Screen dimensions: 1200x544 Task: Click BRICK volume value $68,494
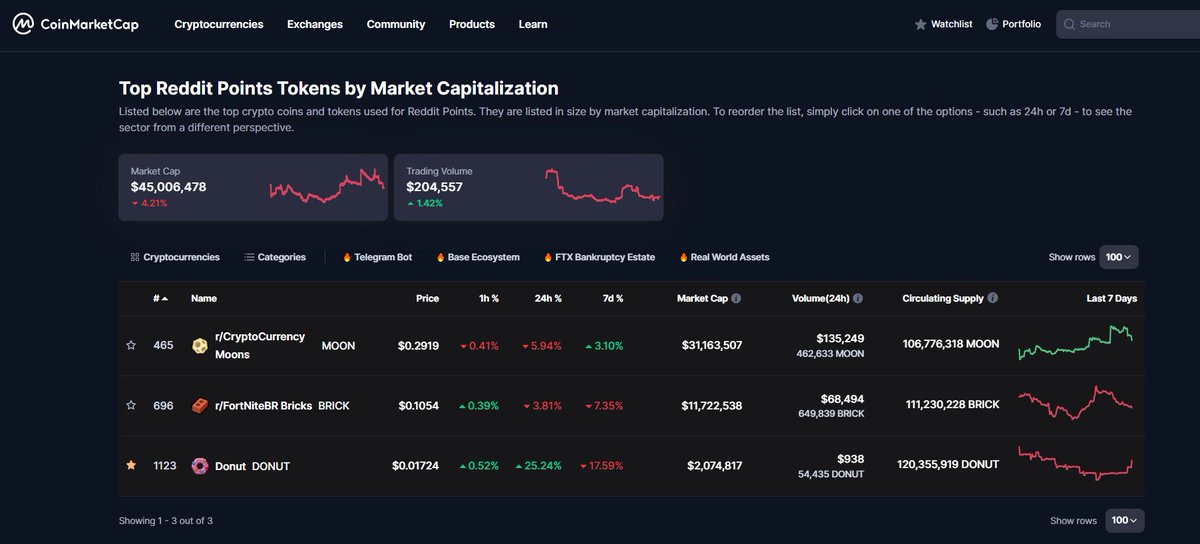840,399
